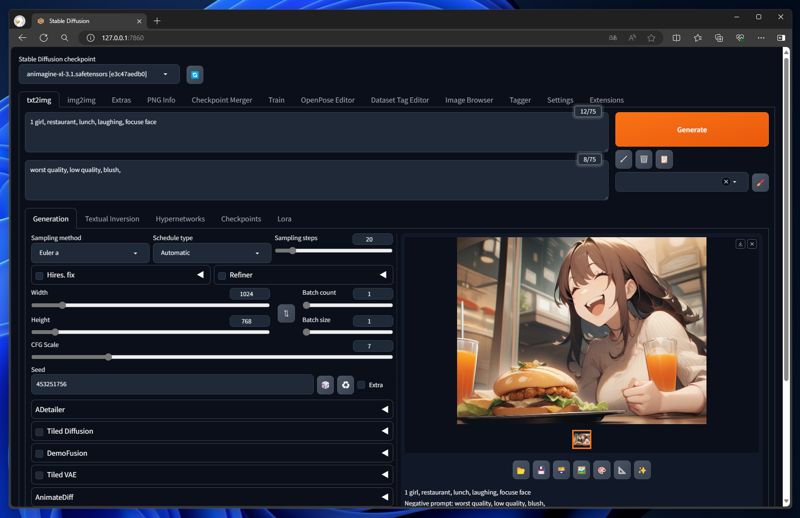Viewport: 800px width, 518px height.
Task: Open the Sampling method dropdown
Action: coord(90,253)
